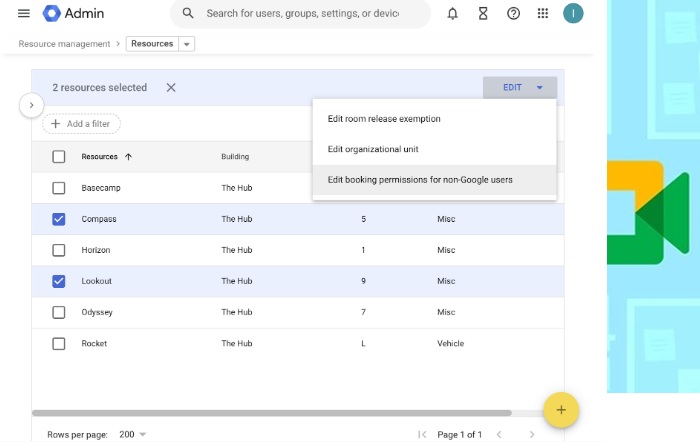Open the main hamburger menu
The image size is (700, 442).
24,13
